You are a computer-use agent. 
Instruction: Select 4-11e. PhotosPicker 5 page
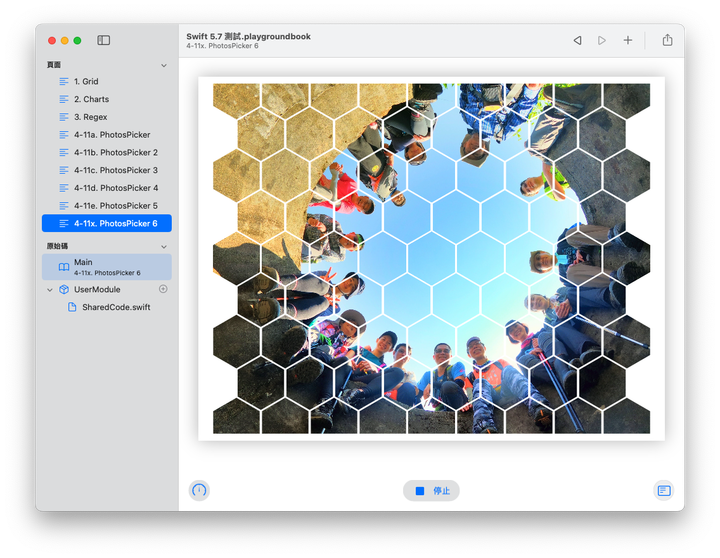(107, 206)
